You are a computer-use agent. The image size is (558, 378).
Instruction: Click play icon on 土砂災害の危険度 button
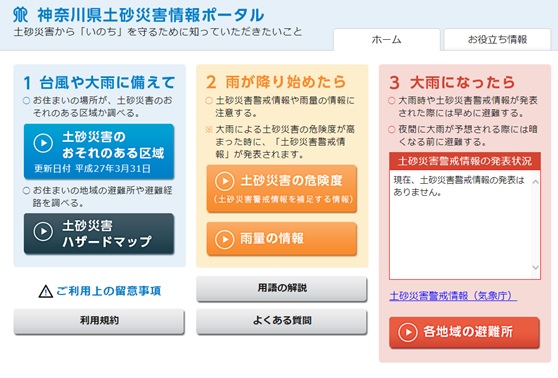[225, 181]
